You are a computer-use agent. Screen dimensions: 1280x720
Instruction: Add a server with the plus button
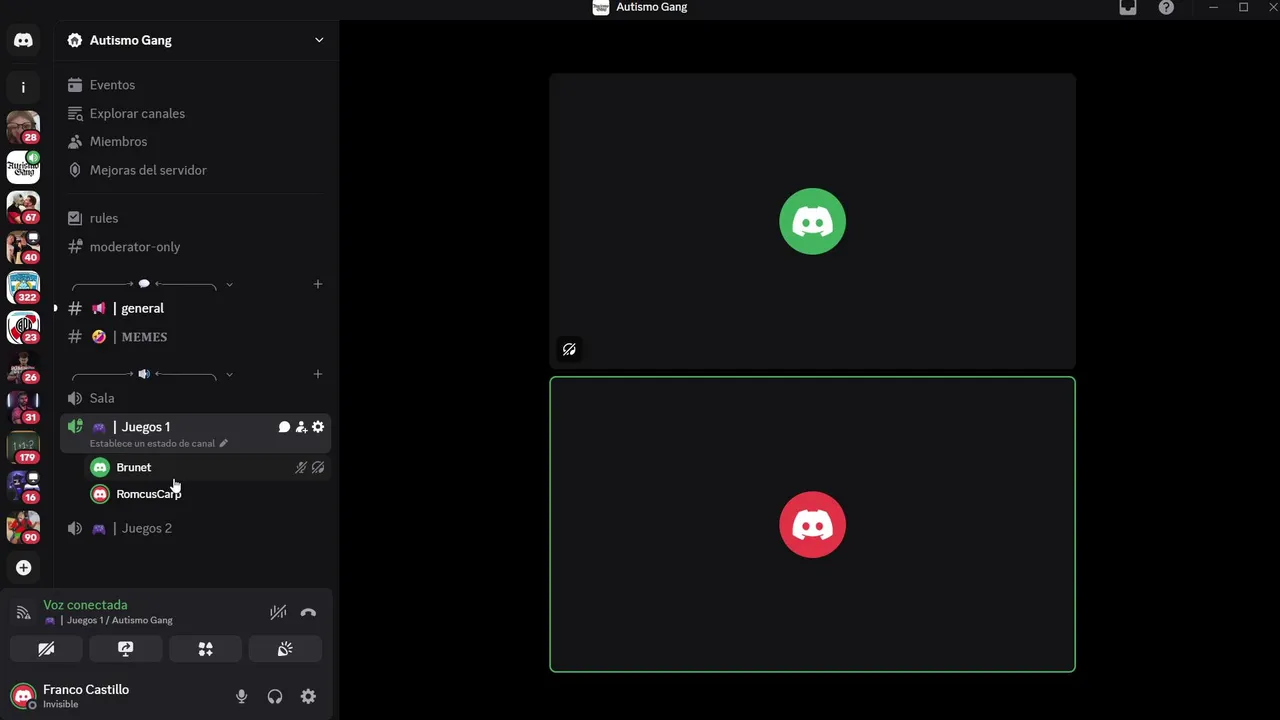click(23, 567)
